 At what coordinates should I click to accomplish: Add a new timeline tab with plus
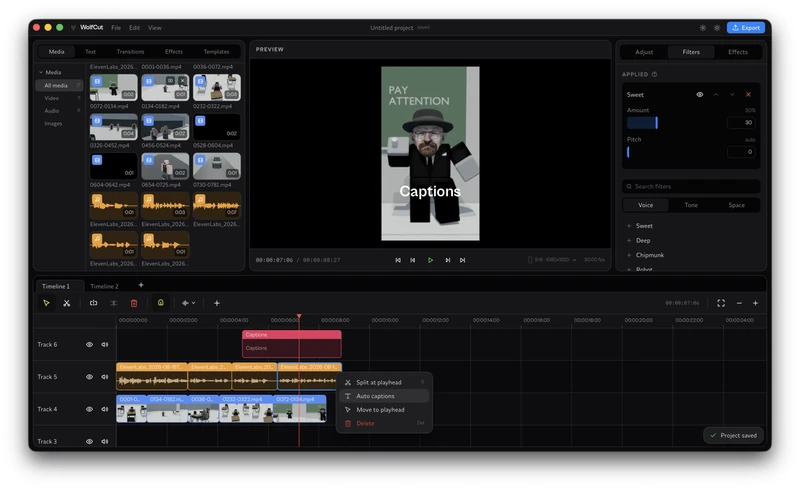(141, 285)
